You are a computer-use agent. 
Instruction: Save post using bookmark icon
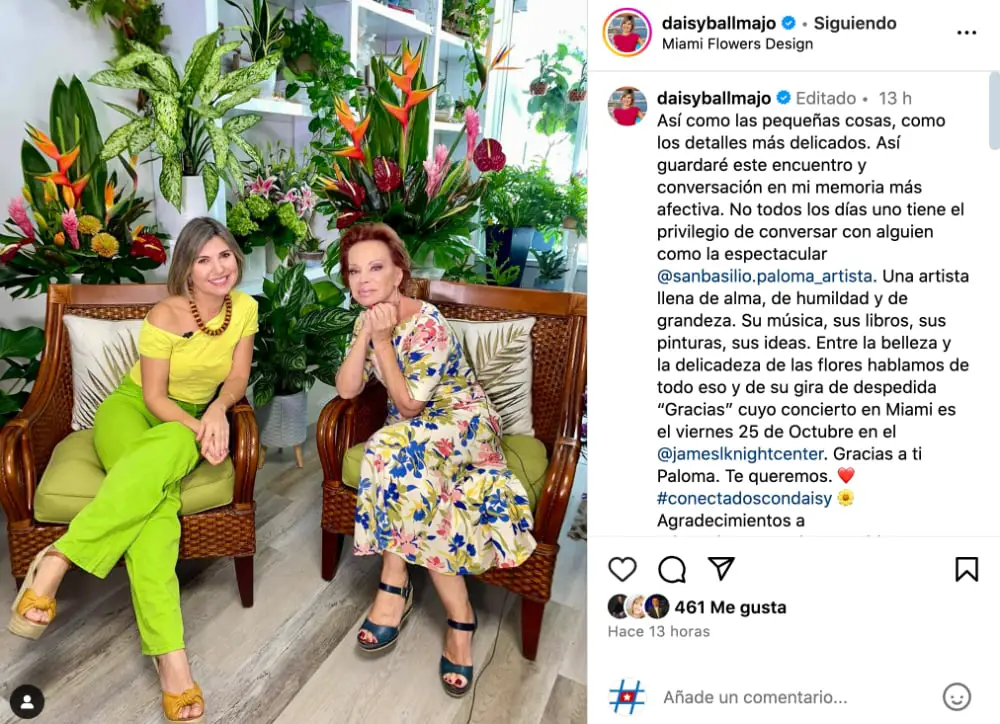[x=966, y=569]
